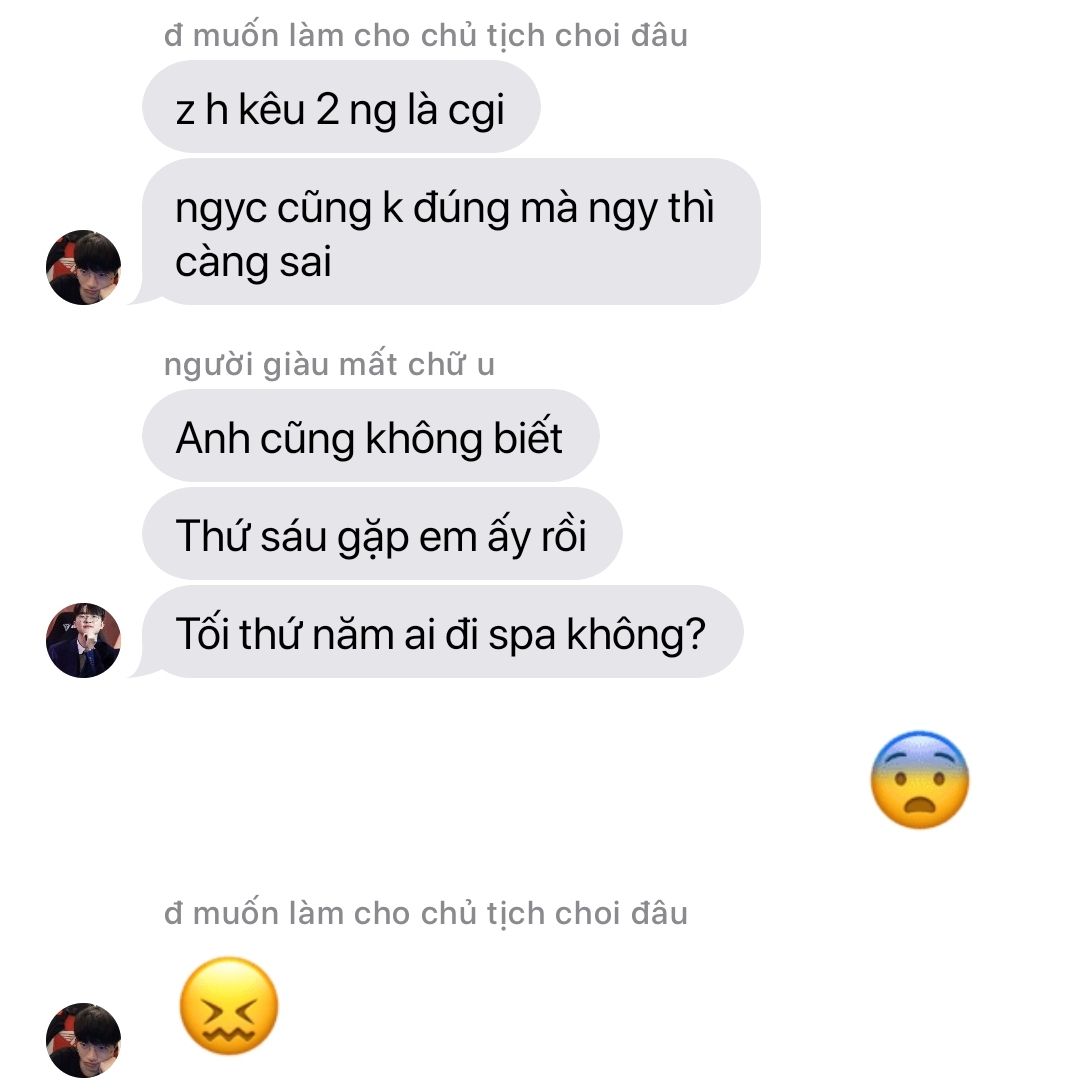Tap the fearful face emoji sent message
Image resolution: width=1080 pixels, height=1090 pixels.
pyautogui.click(x=919, y=780)
